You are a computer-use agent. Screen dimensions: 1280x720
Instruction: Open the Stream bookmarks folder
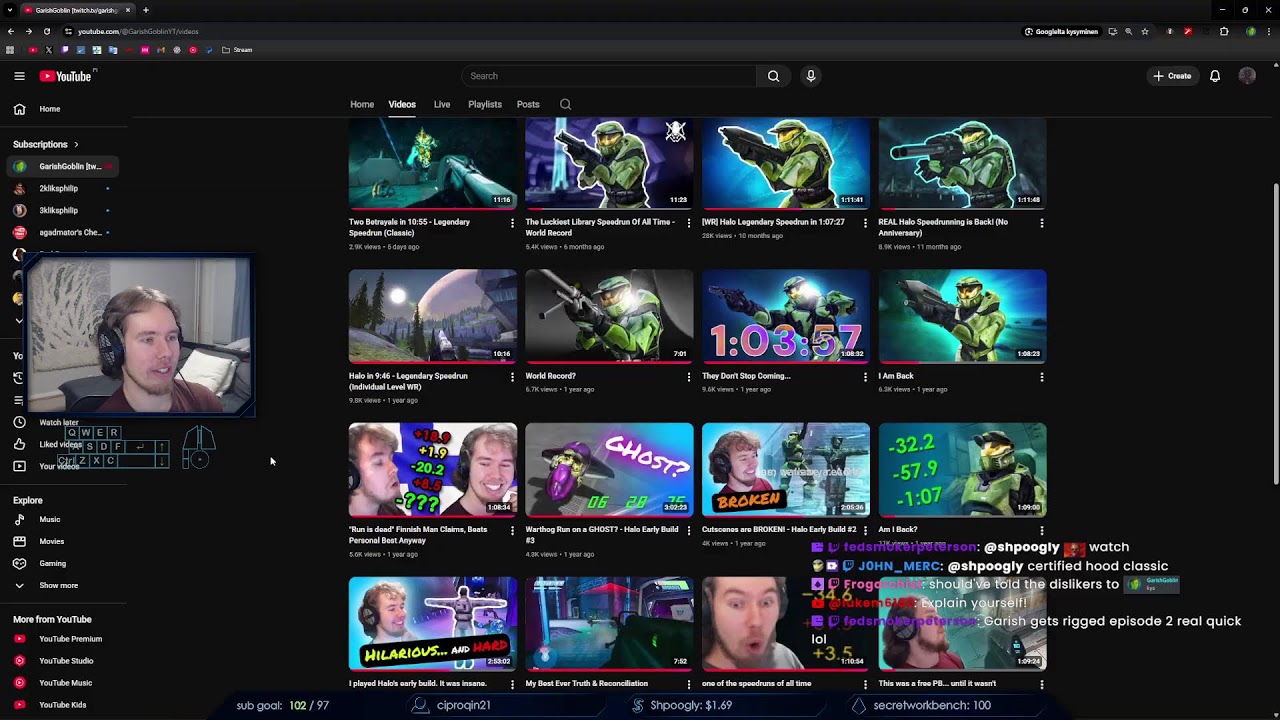tap(237, 50)
